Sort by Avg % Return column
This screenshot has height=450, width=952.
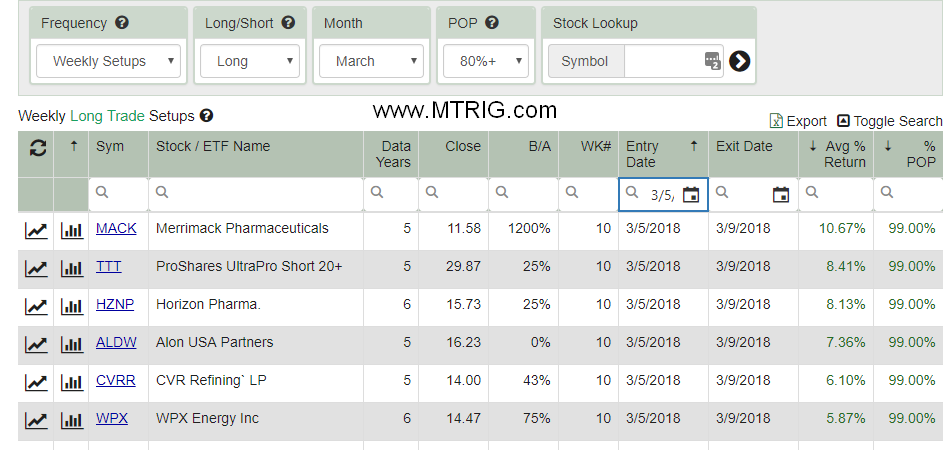point(836,154)
